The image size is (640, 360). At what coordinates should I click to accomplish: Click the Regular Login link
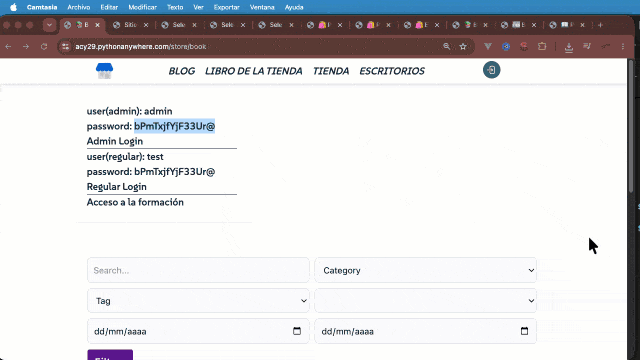tap(116, 187)
